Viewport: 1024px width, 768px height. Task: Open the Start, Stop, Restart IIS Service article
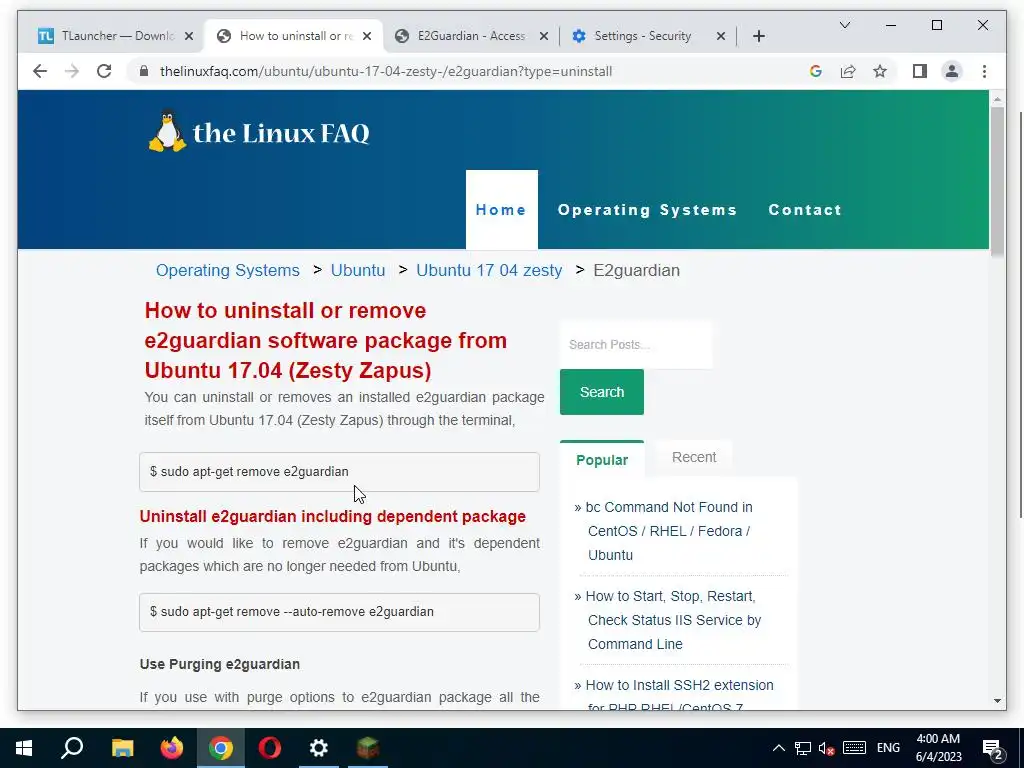(673, 620)
